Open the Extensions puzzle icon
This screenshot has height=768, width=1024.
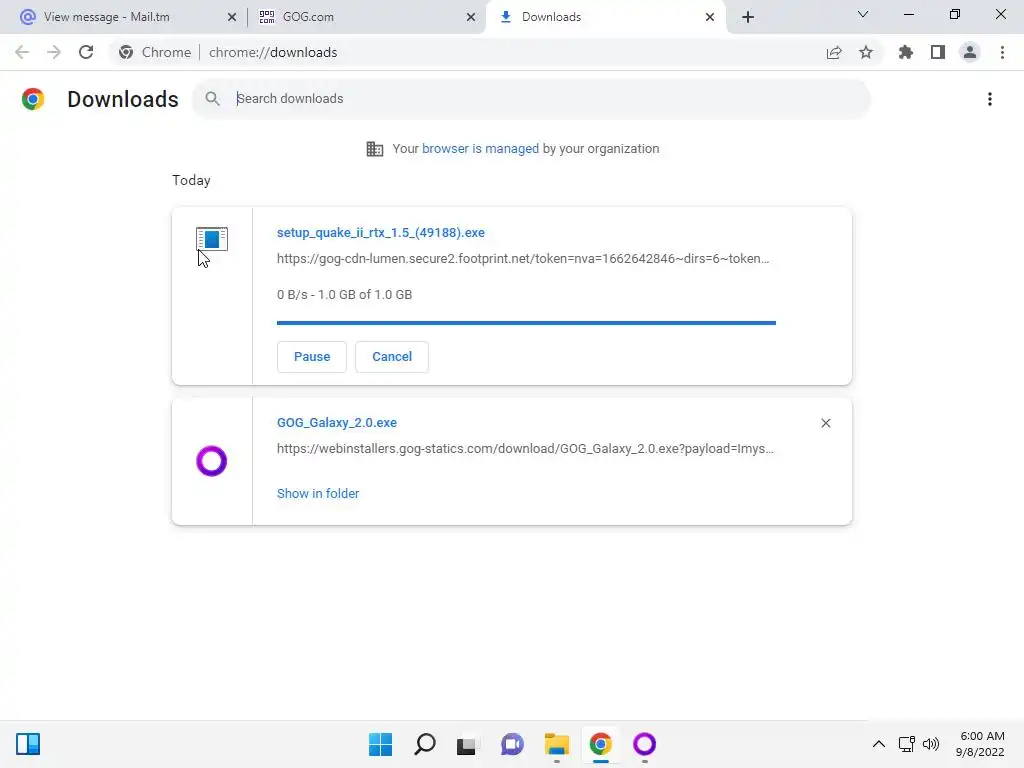(906, 52)
